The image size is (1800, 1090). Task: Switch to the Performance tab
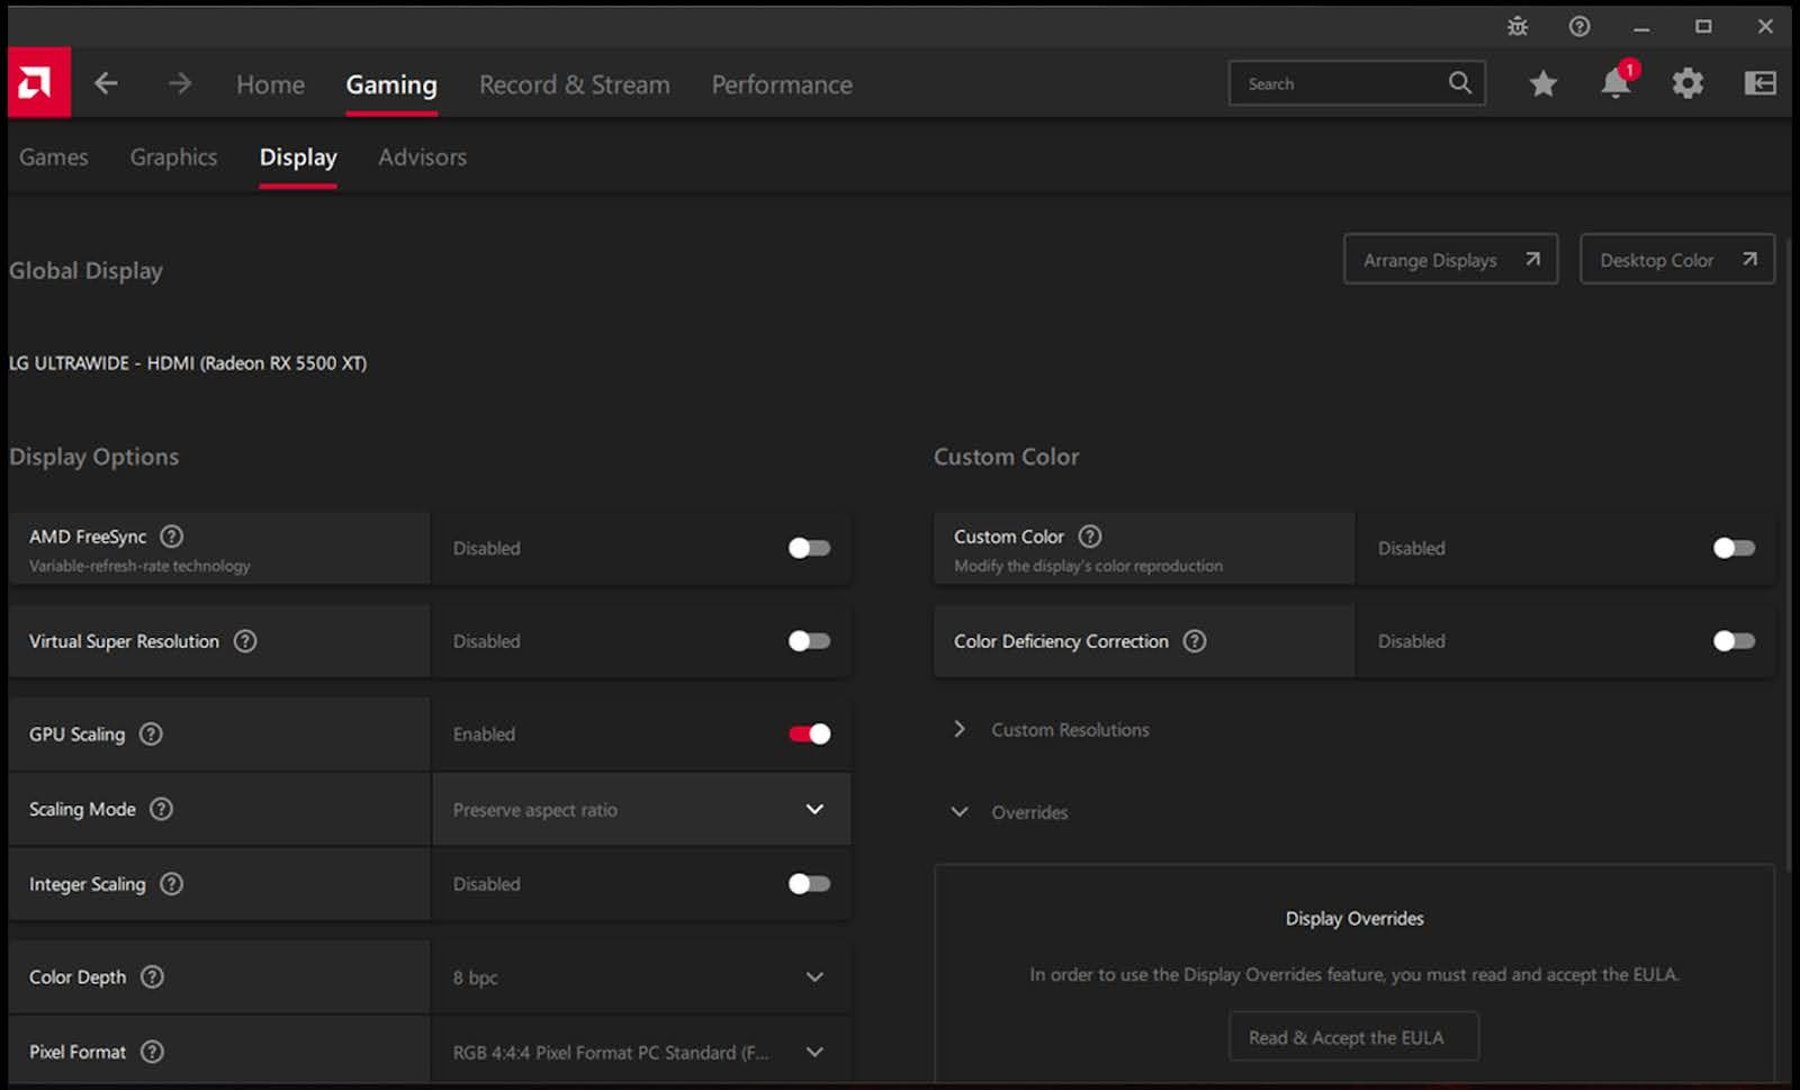click(x=781, y=84)
